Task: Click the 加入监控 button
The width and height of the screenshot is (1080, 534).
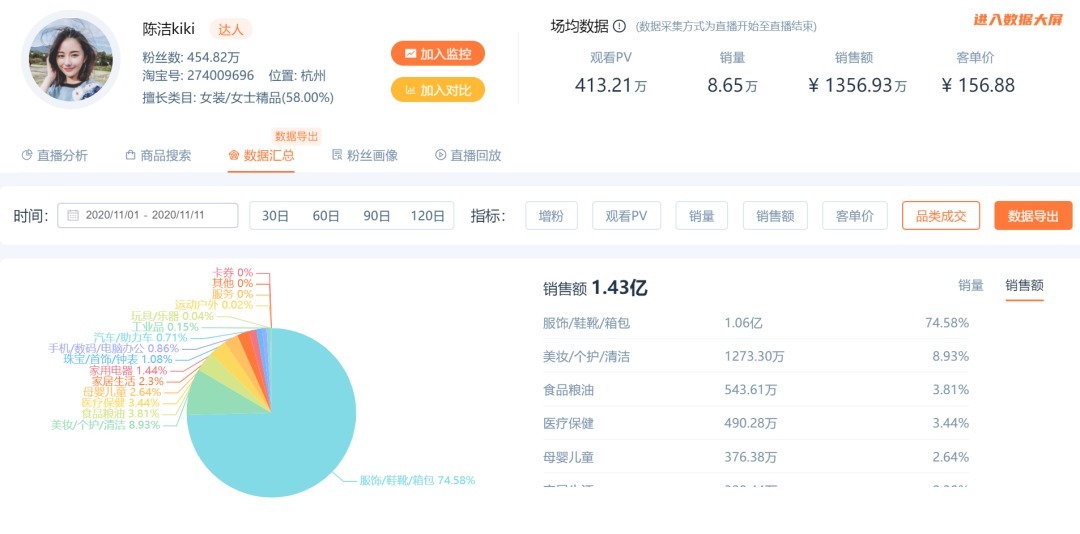Action: click(438, 54)
